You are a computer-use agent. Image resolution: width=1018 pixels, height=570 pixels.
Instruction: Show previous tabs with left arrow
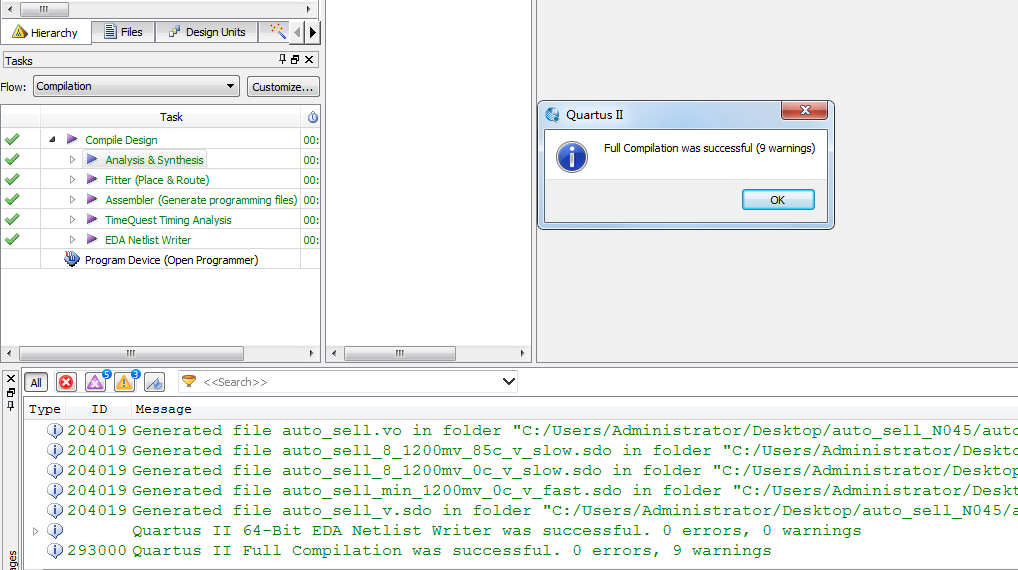pyautogui.click(x=297, y=32)
